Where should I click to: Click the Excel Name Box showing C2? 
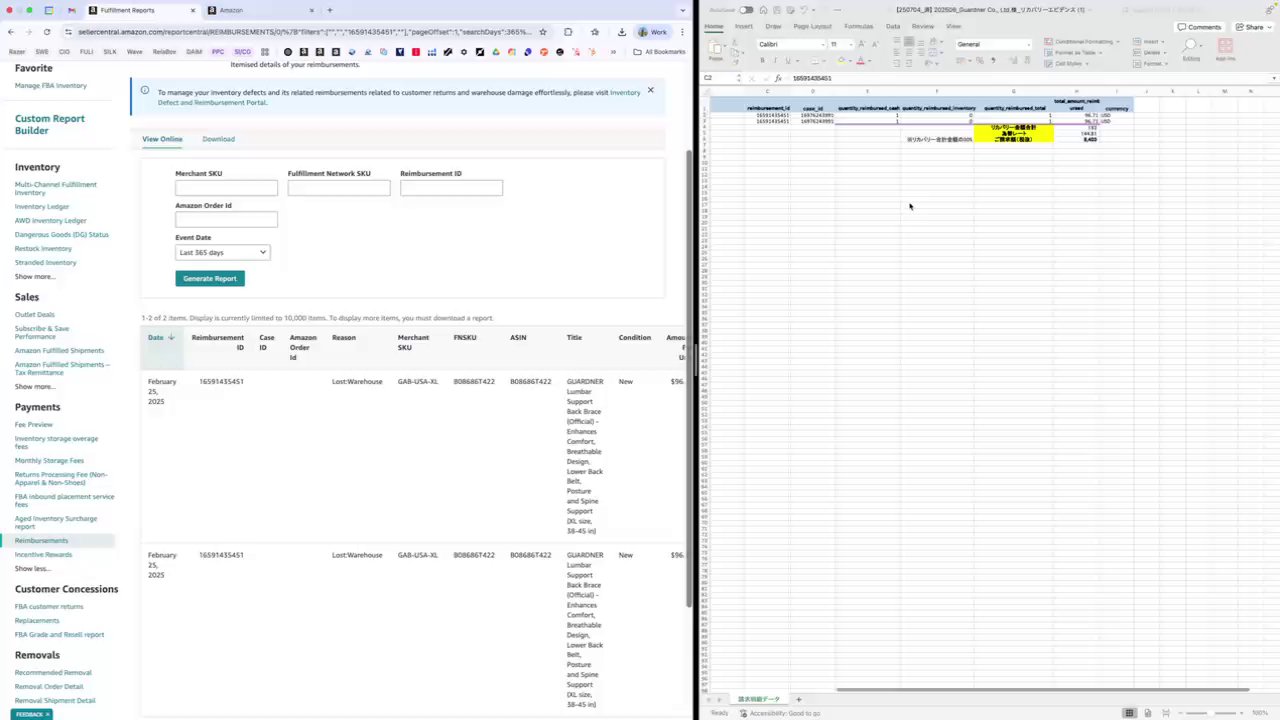tap(720, 78)
